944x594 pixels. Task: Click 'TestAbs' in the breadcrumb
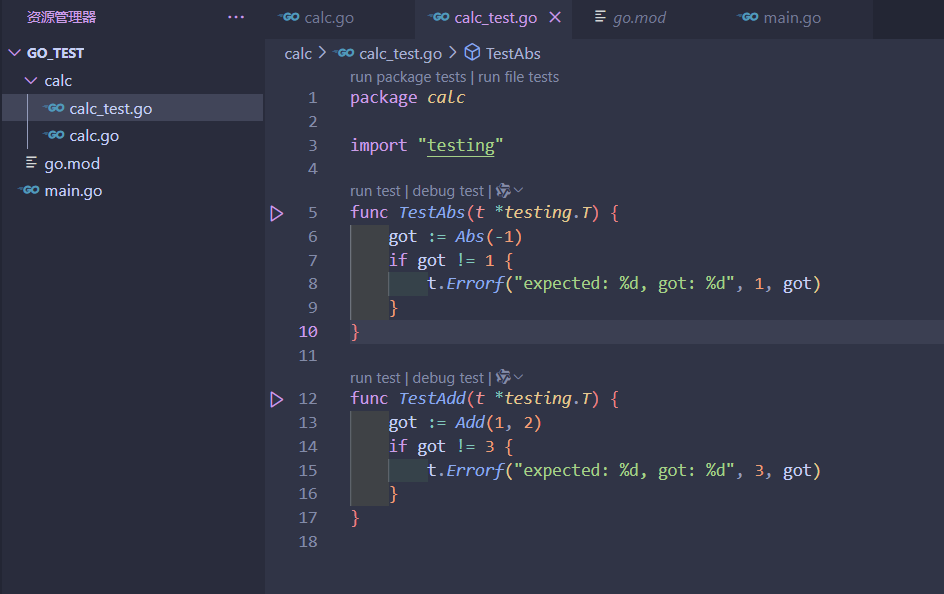coord(513,54)
